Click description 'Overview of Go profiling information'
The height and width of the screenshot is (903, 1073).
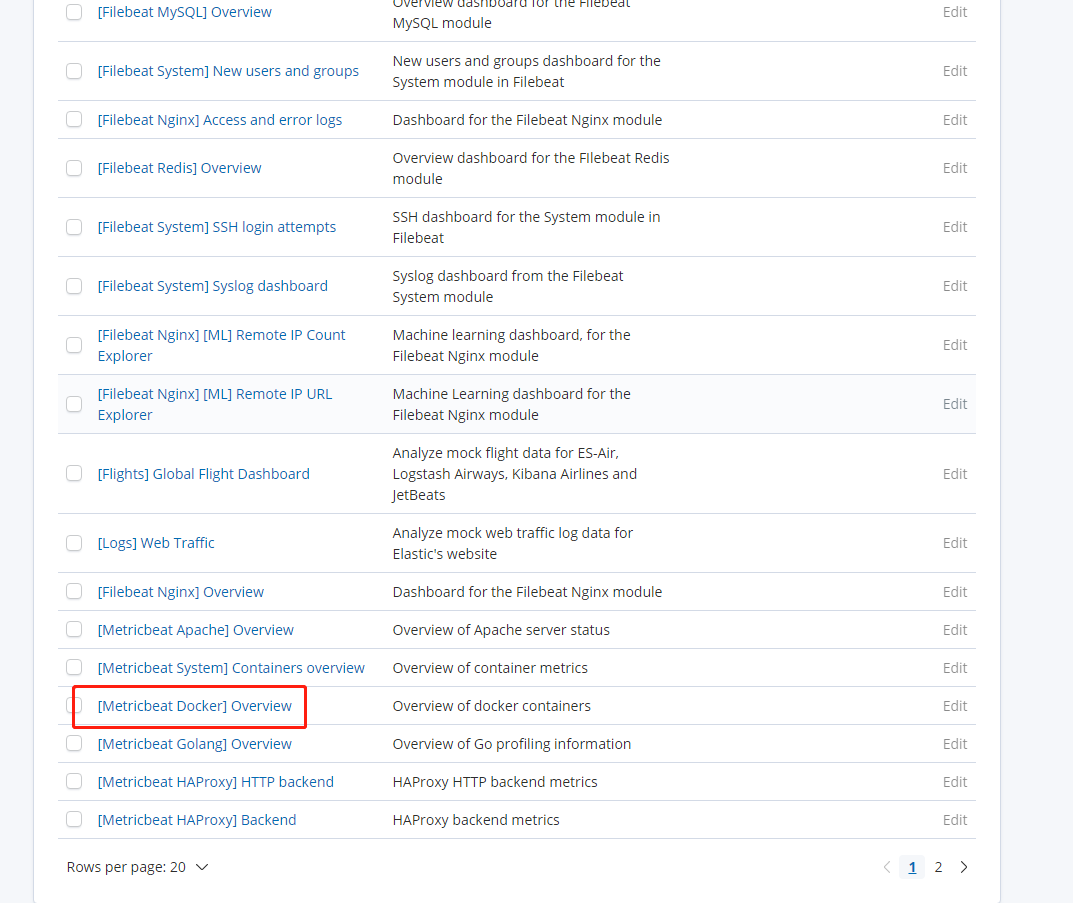coord(512,744)
